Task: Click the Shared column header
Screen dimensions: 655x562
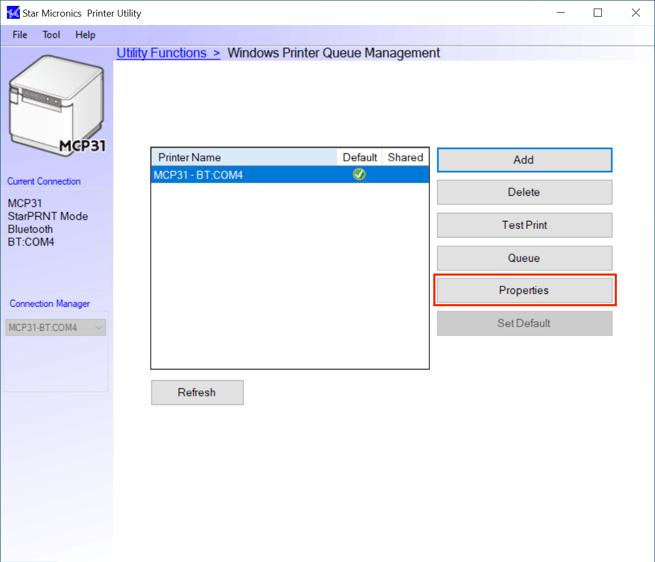Action: tap(405, 157)
